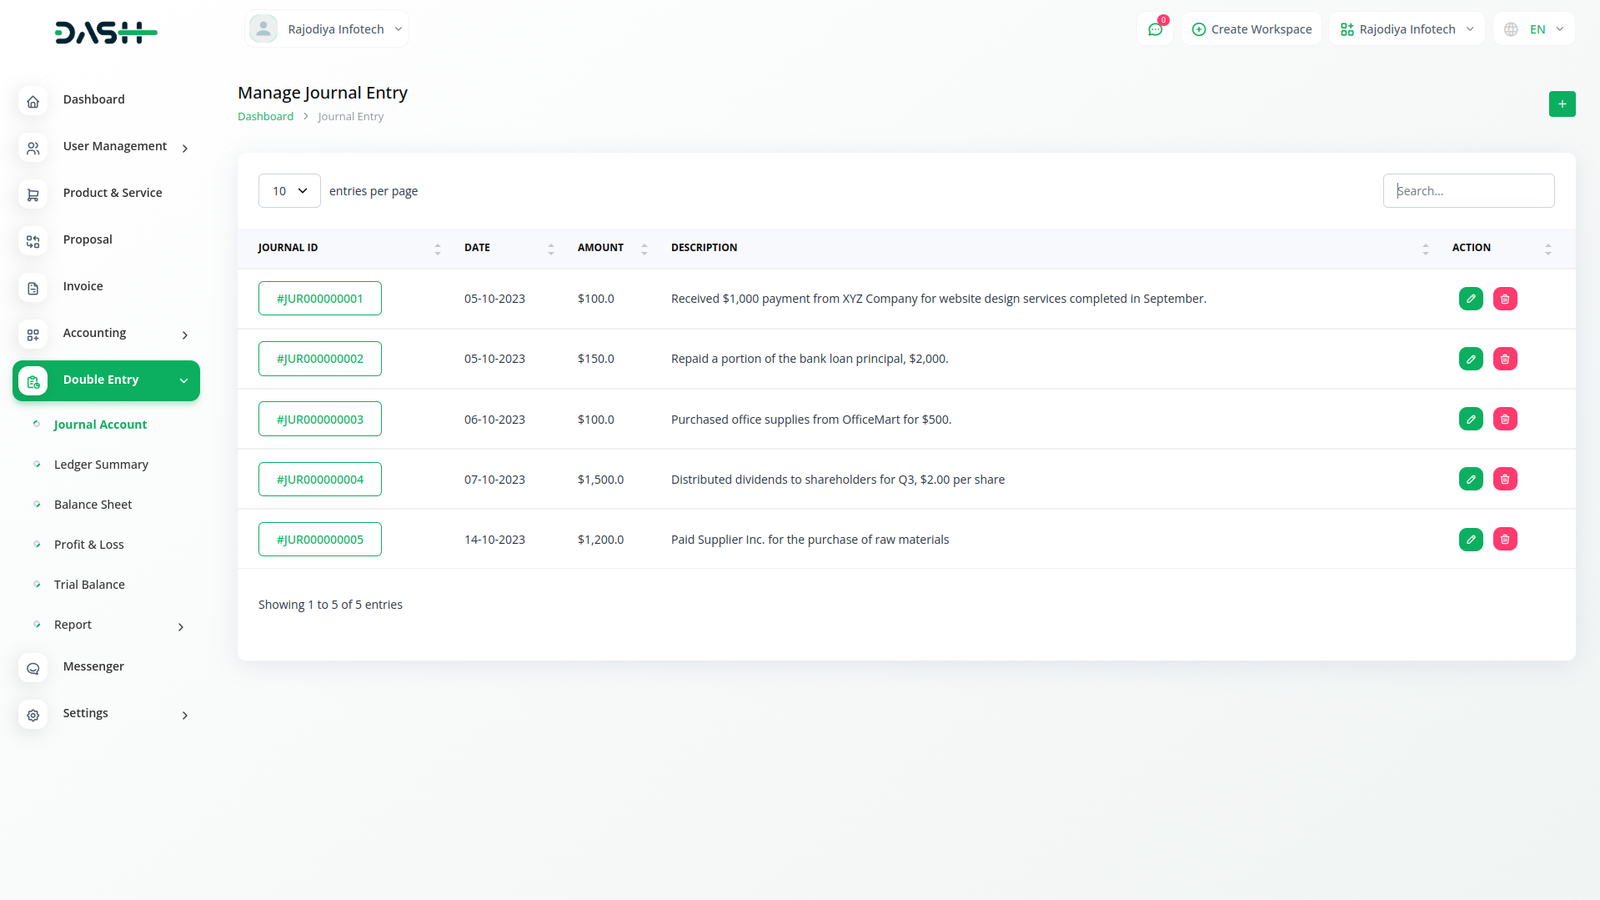Open Journal Account in sidebar
Image resolution: width=1600 pixels, height=900 pixels.
(100, 425)
